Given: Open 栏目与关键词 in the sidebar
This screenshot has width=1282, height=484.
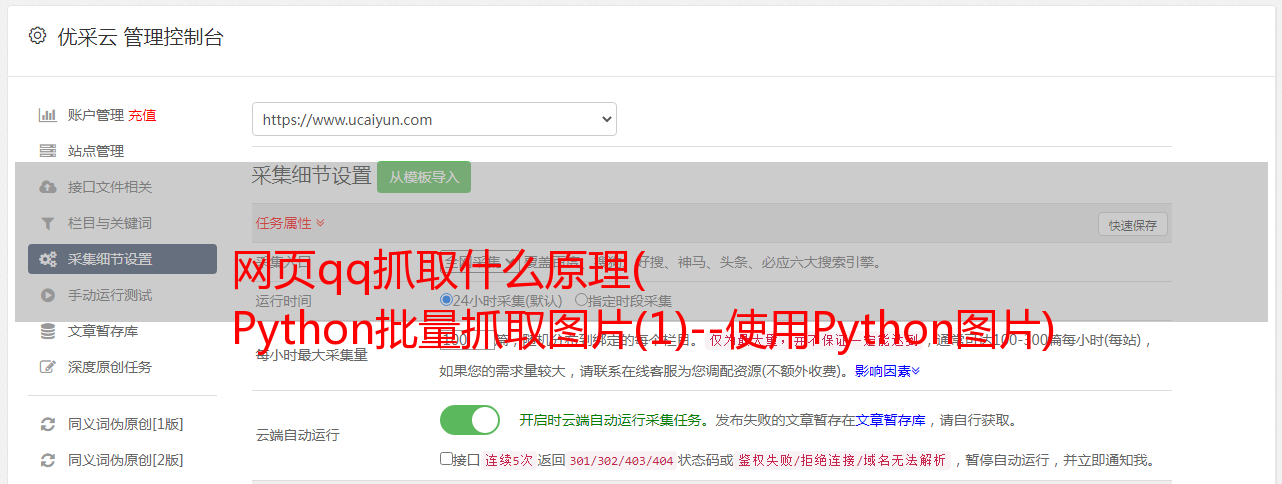Looking at the screenshot, I should click(110, 223).
